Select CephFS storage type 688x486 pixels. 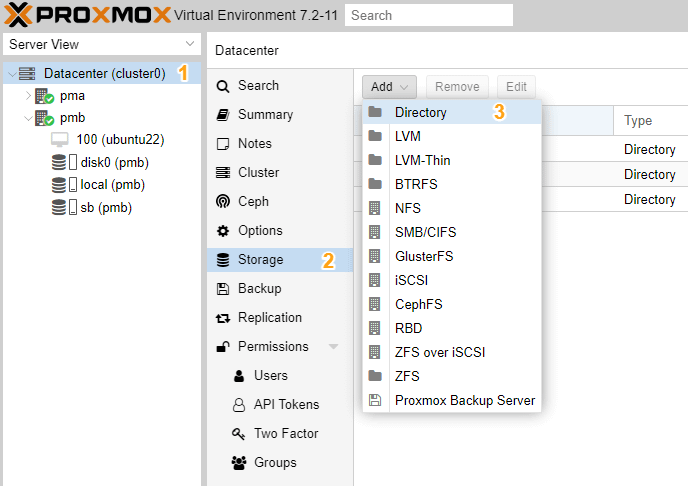(452, 304)
